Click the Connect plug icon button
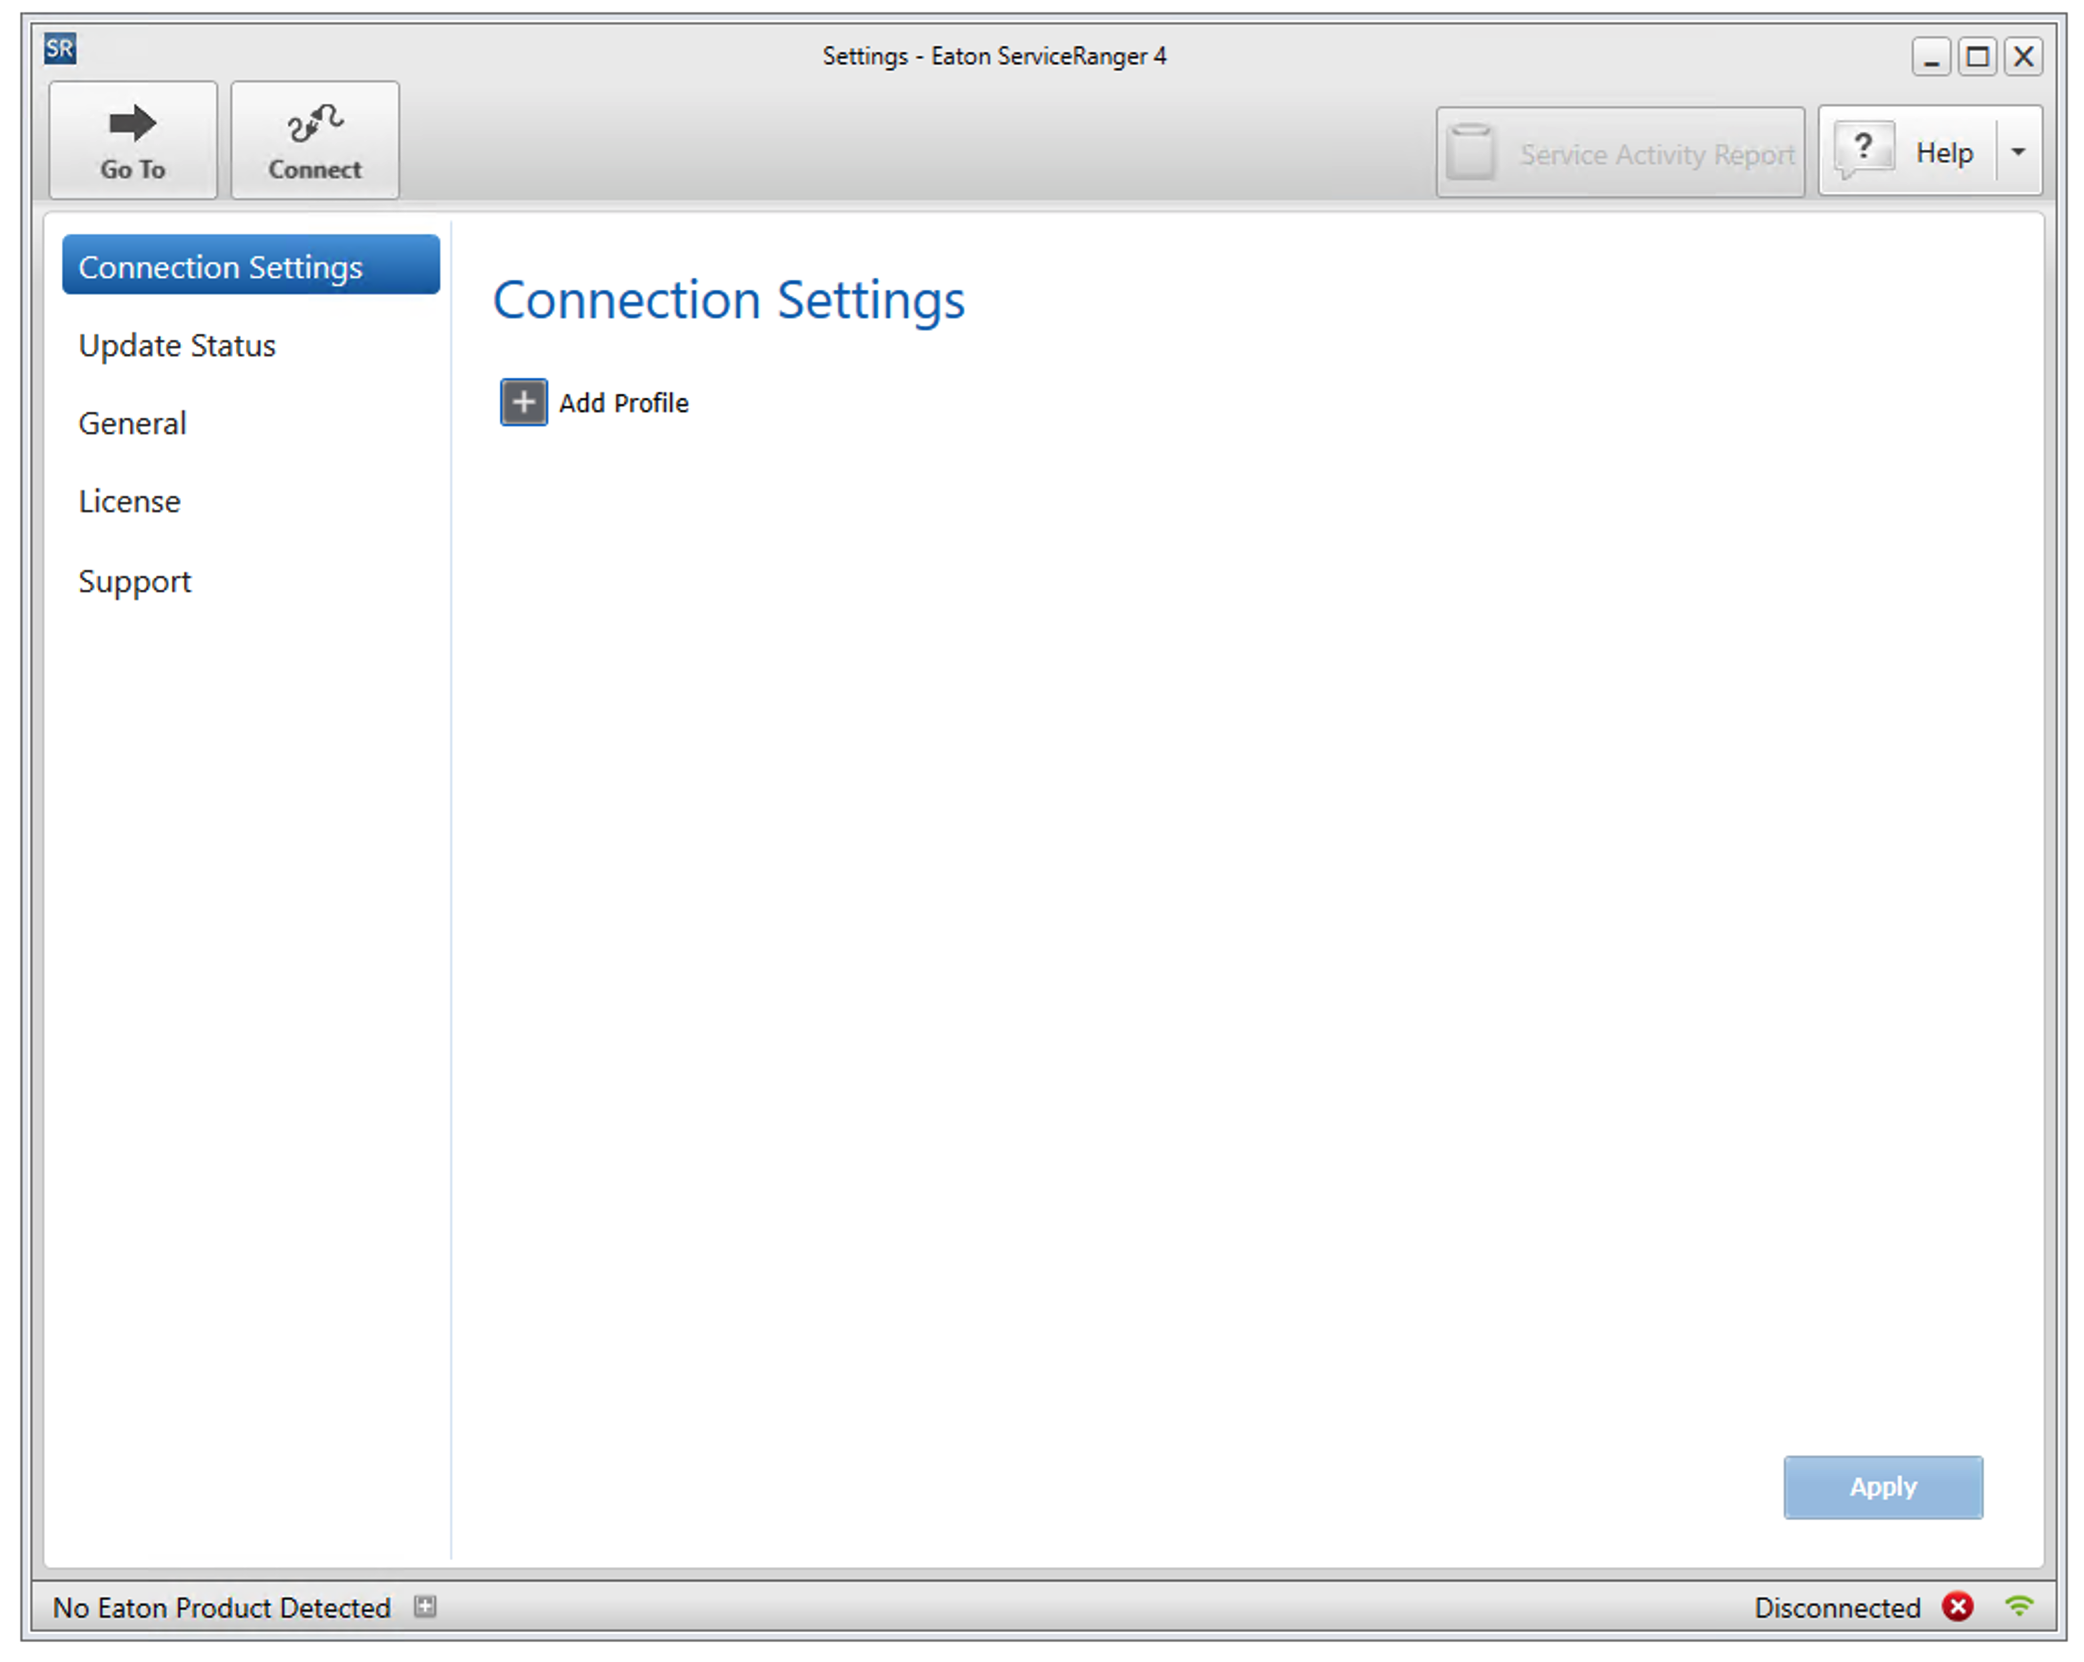The height and width of the screenshot is (1662, 2084). click(x=315, y=141)
